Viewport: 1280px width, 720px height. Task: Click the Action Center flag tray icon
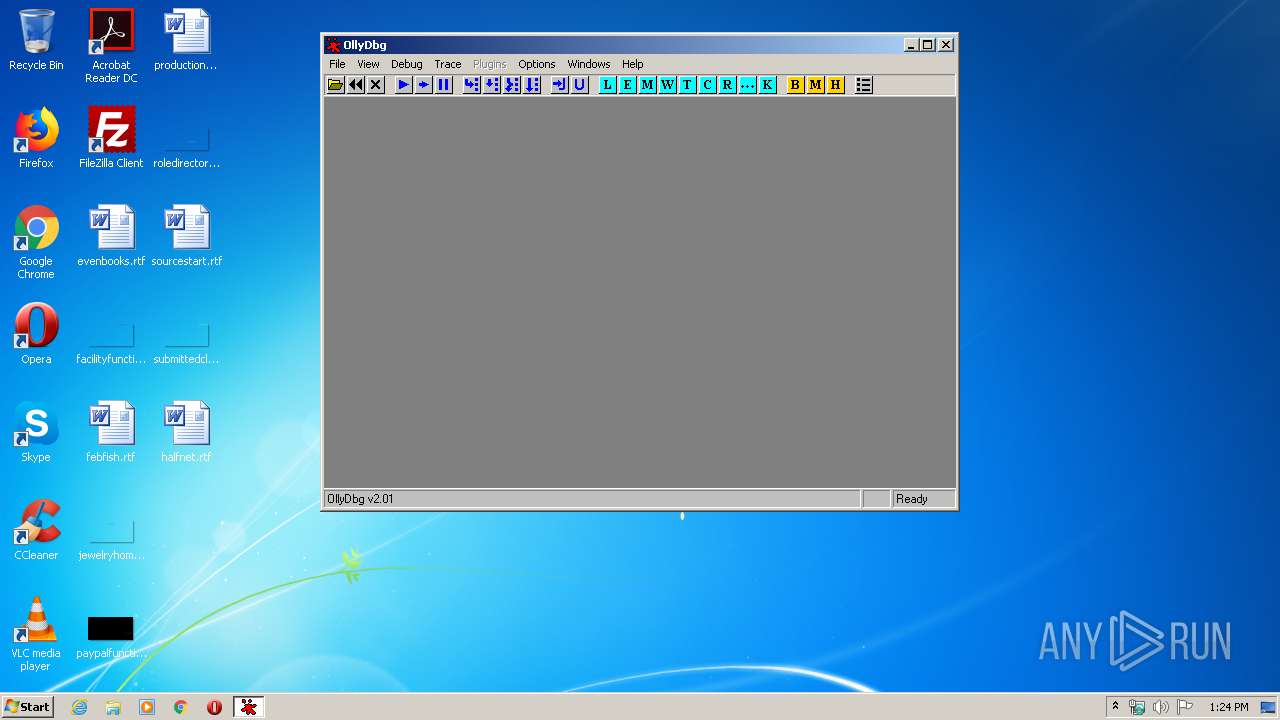[1185, 707]
